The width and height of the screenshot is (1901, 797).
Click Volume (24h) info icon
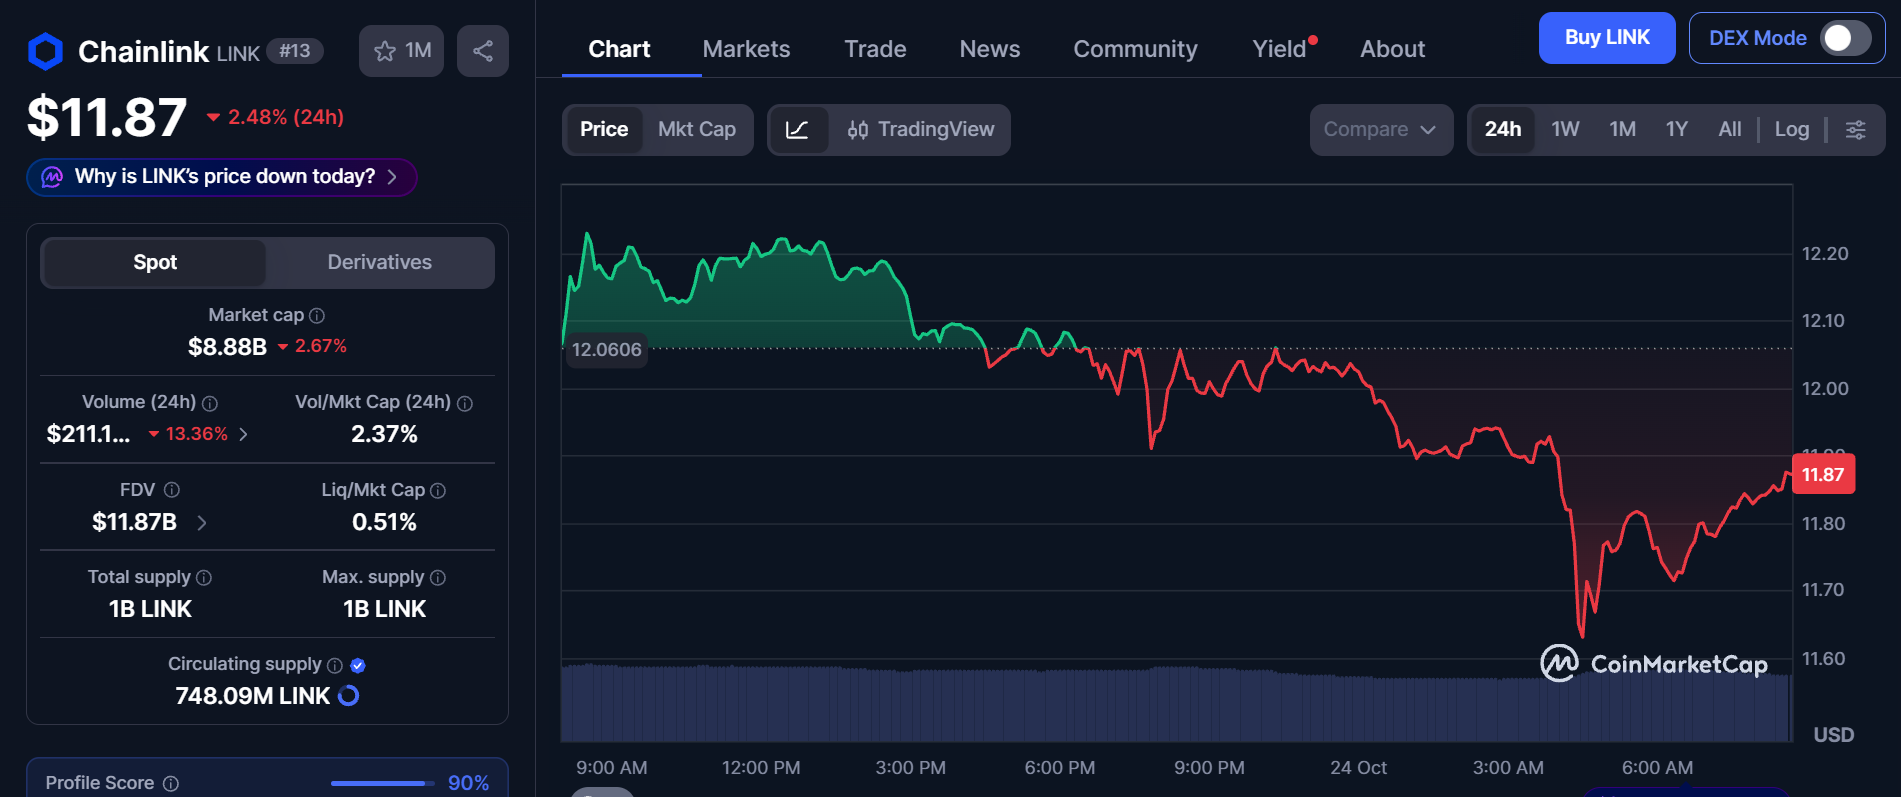pyautogui.click(x=210, y=403)
